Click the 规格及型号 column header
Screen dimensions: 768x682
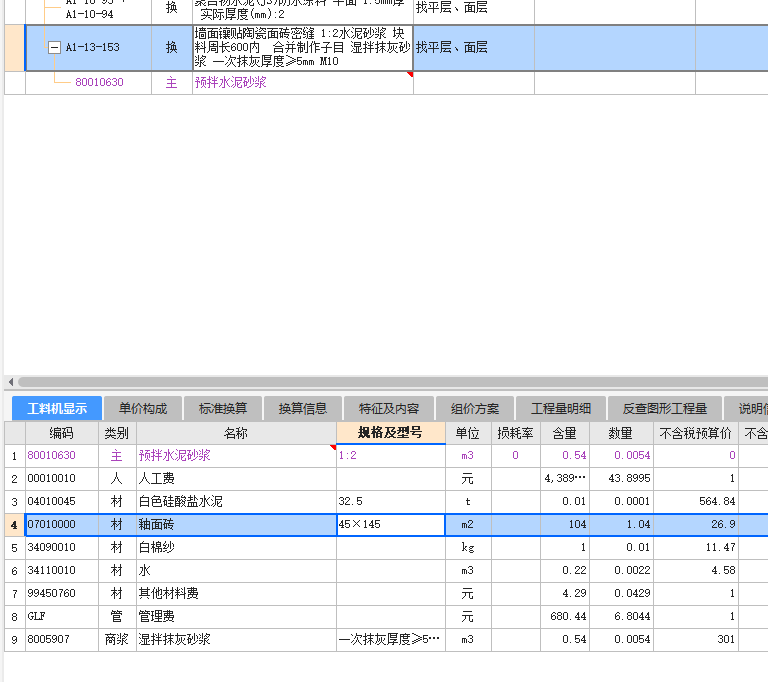pyautogui.click(x=390, y=433)
